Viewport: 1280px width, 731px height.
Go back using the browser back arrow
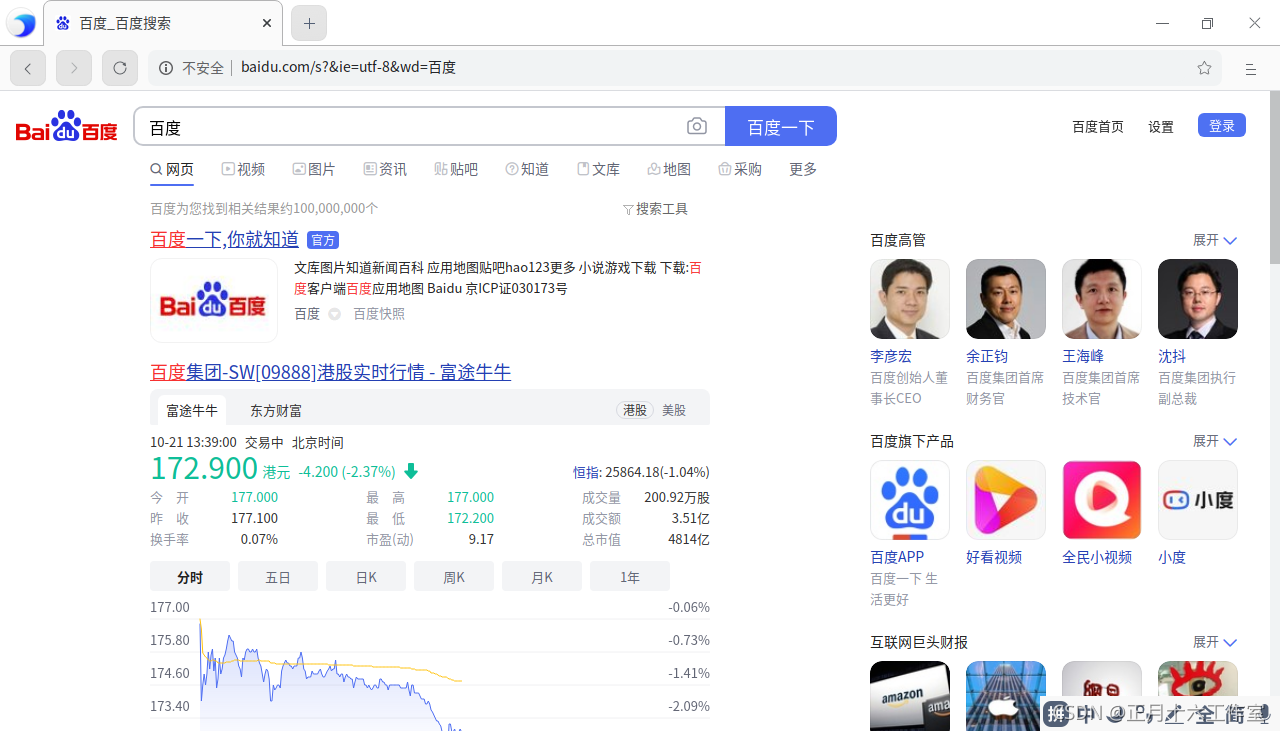28,68
